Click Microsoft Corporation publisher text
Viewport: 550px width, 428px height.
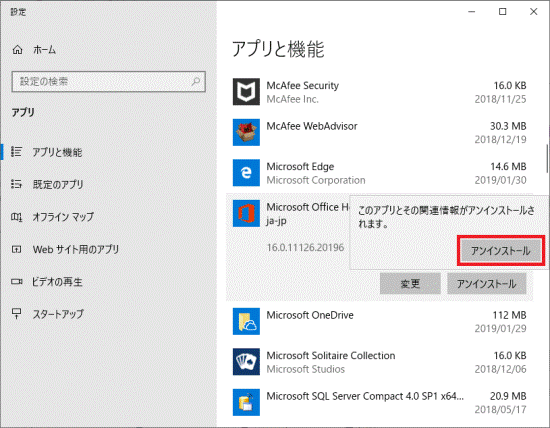[x=316, y=180]
